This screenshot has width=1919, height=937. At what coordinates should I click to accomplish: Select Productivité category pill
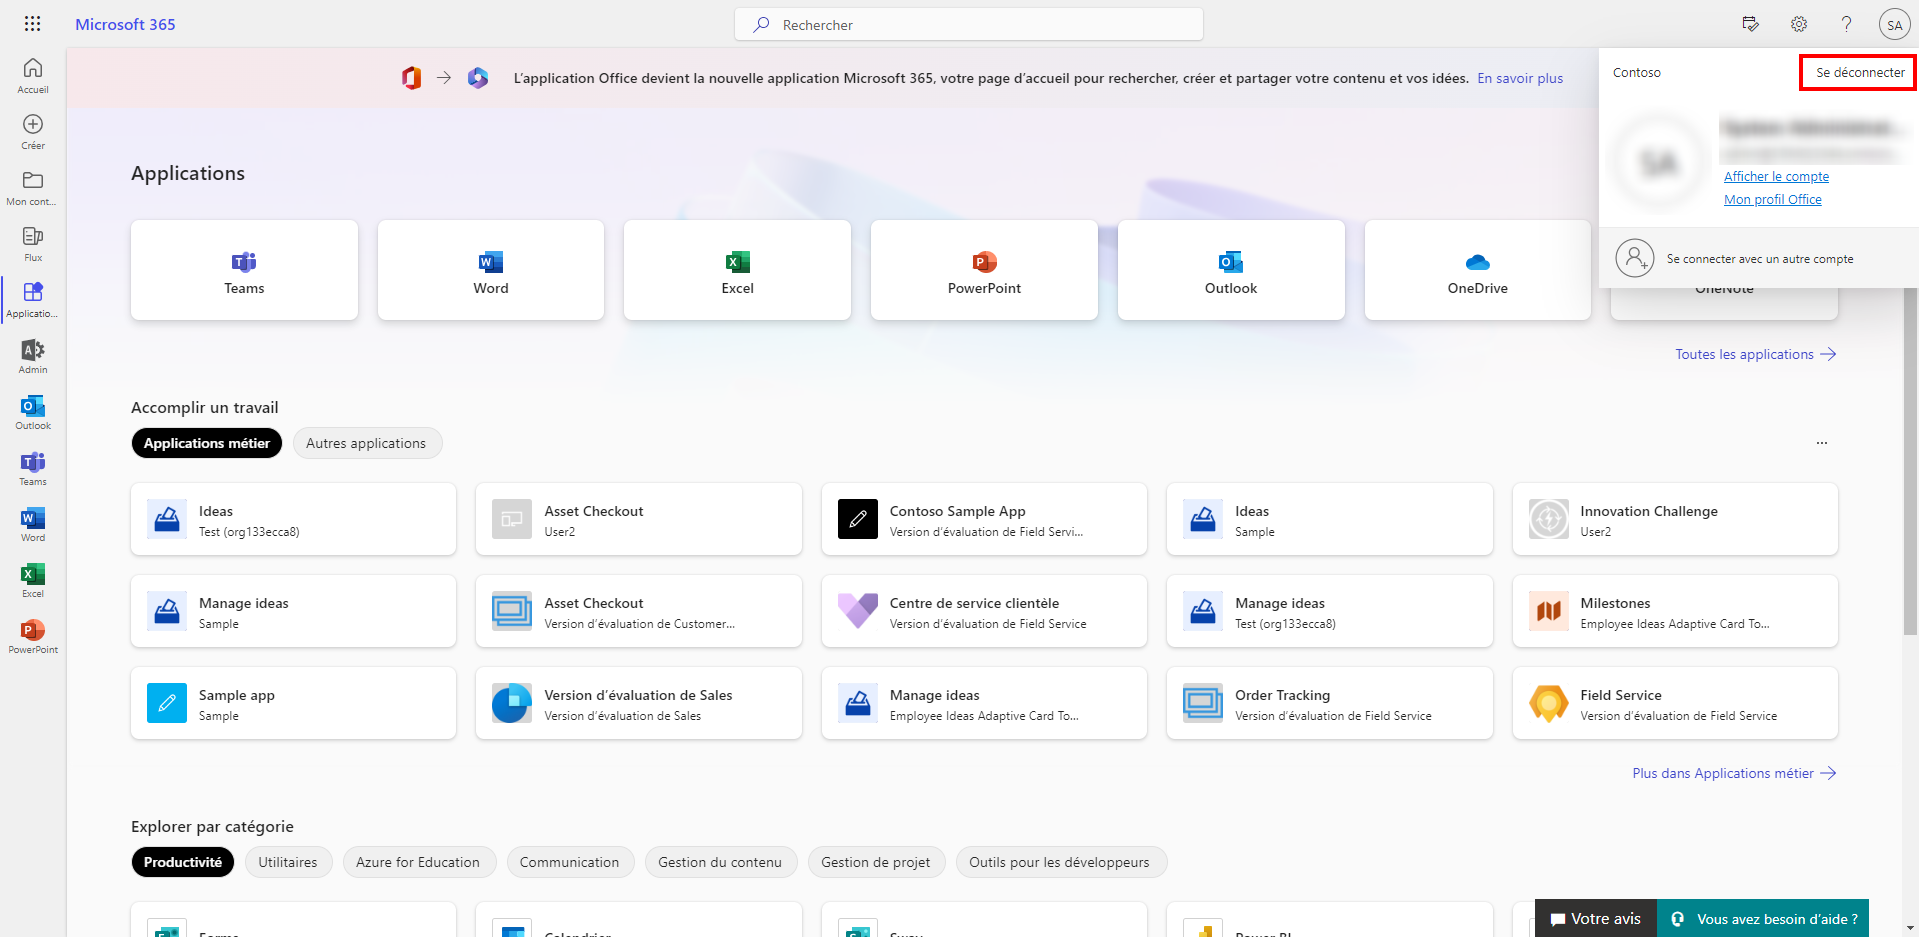coord(183,862)
